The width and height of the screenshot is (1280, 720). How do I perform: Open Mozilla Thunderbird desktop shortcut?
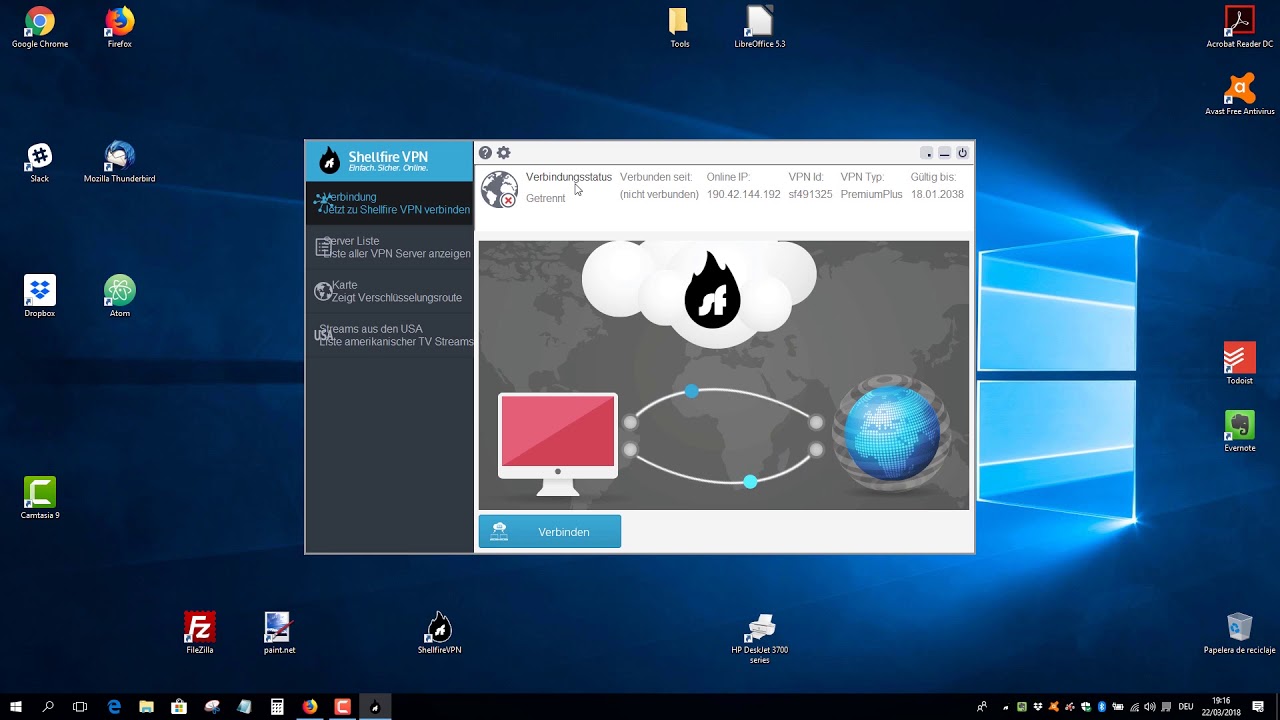[x=120, y=163]
